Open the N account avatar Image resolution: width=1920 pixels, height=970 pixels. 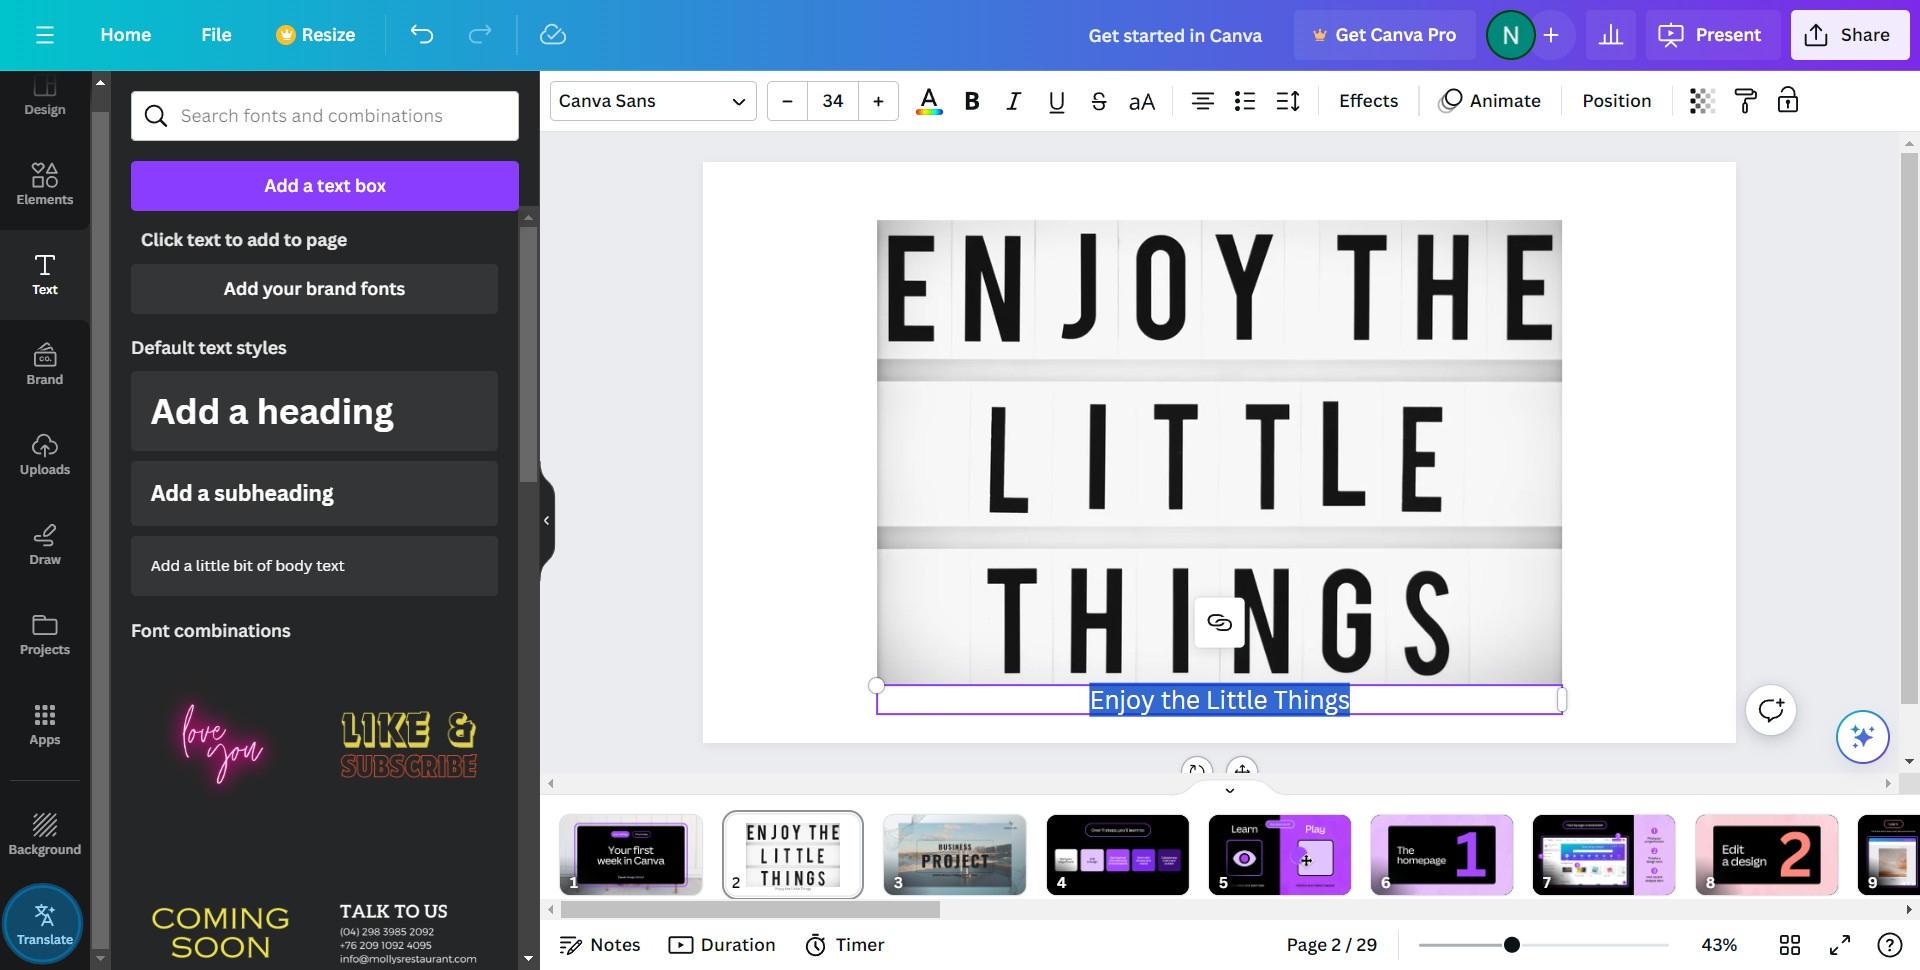click(1510, 35)
